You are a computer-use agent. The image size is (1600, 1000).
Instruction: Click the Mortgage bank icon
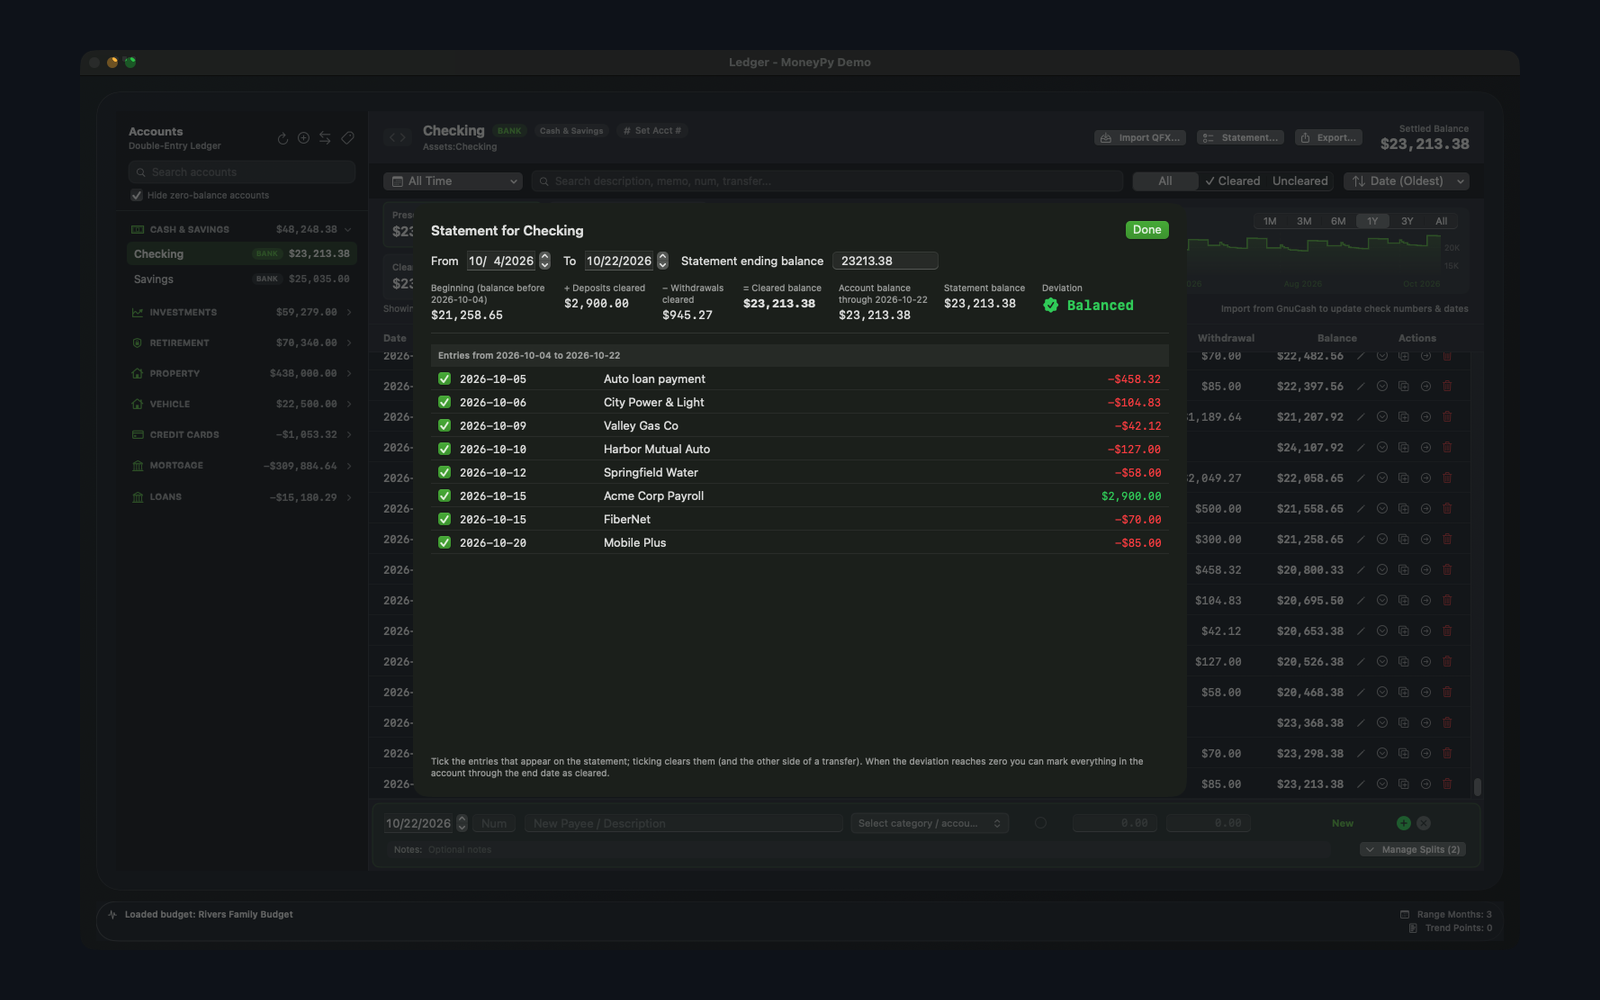click(137, 466)
